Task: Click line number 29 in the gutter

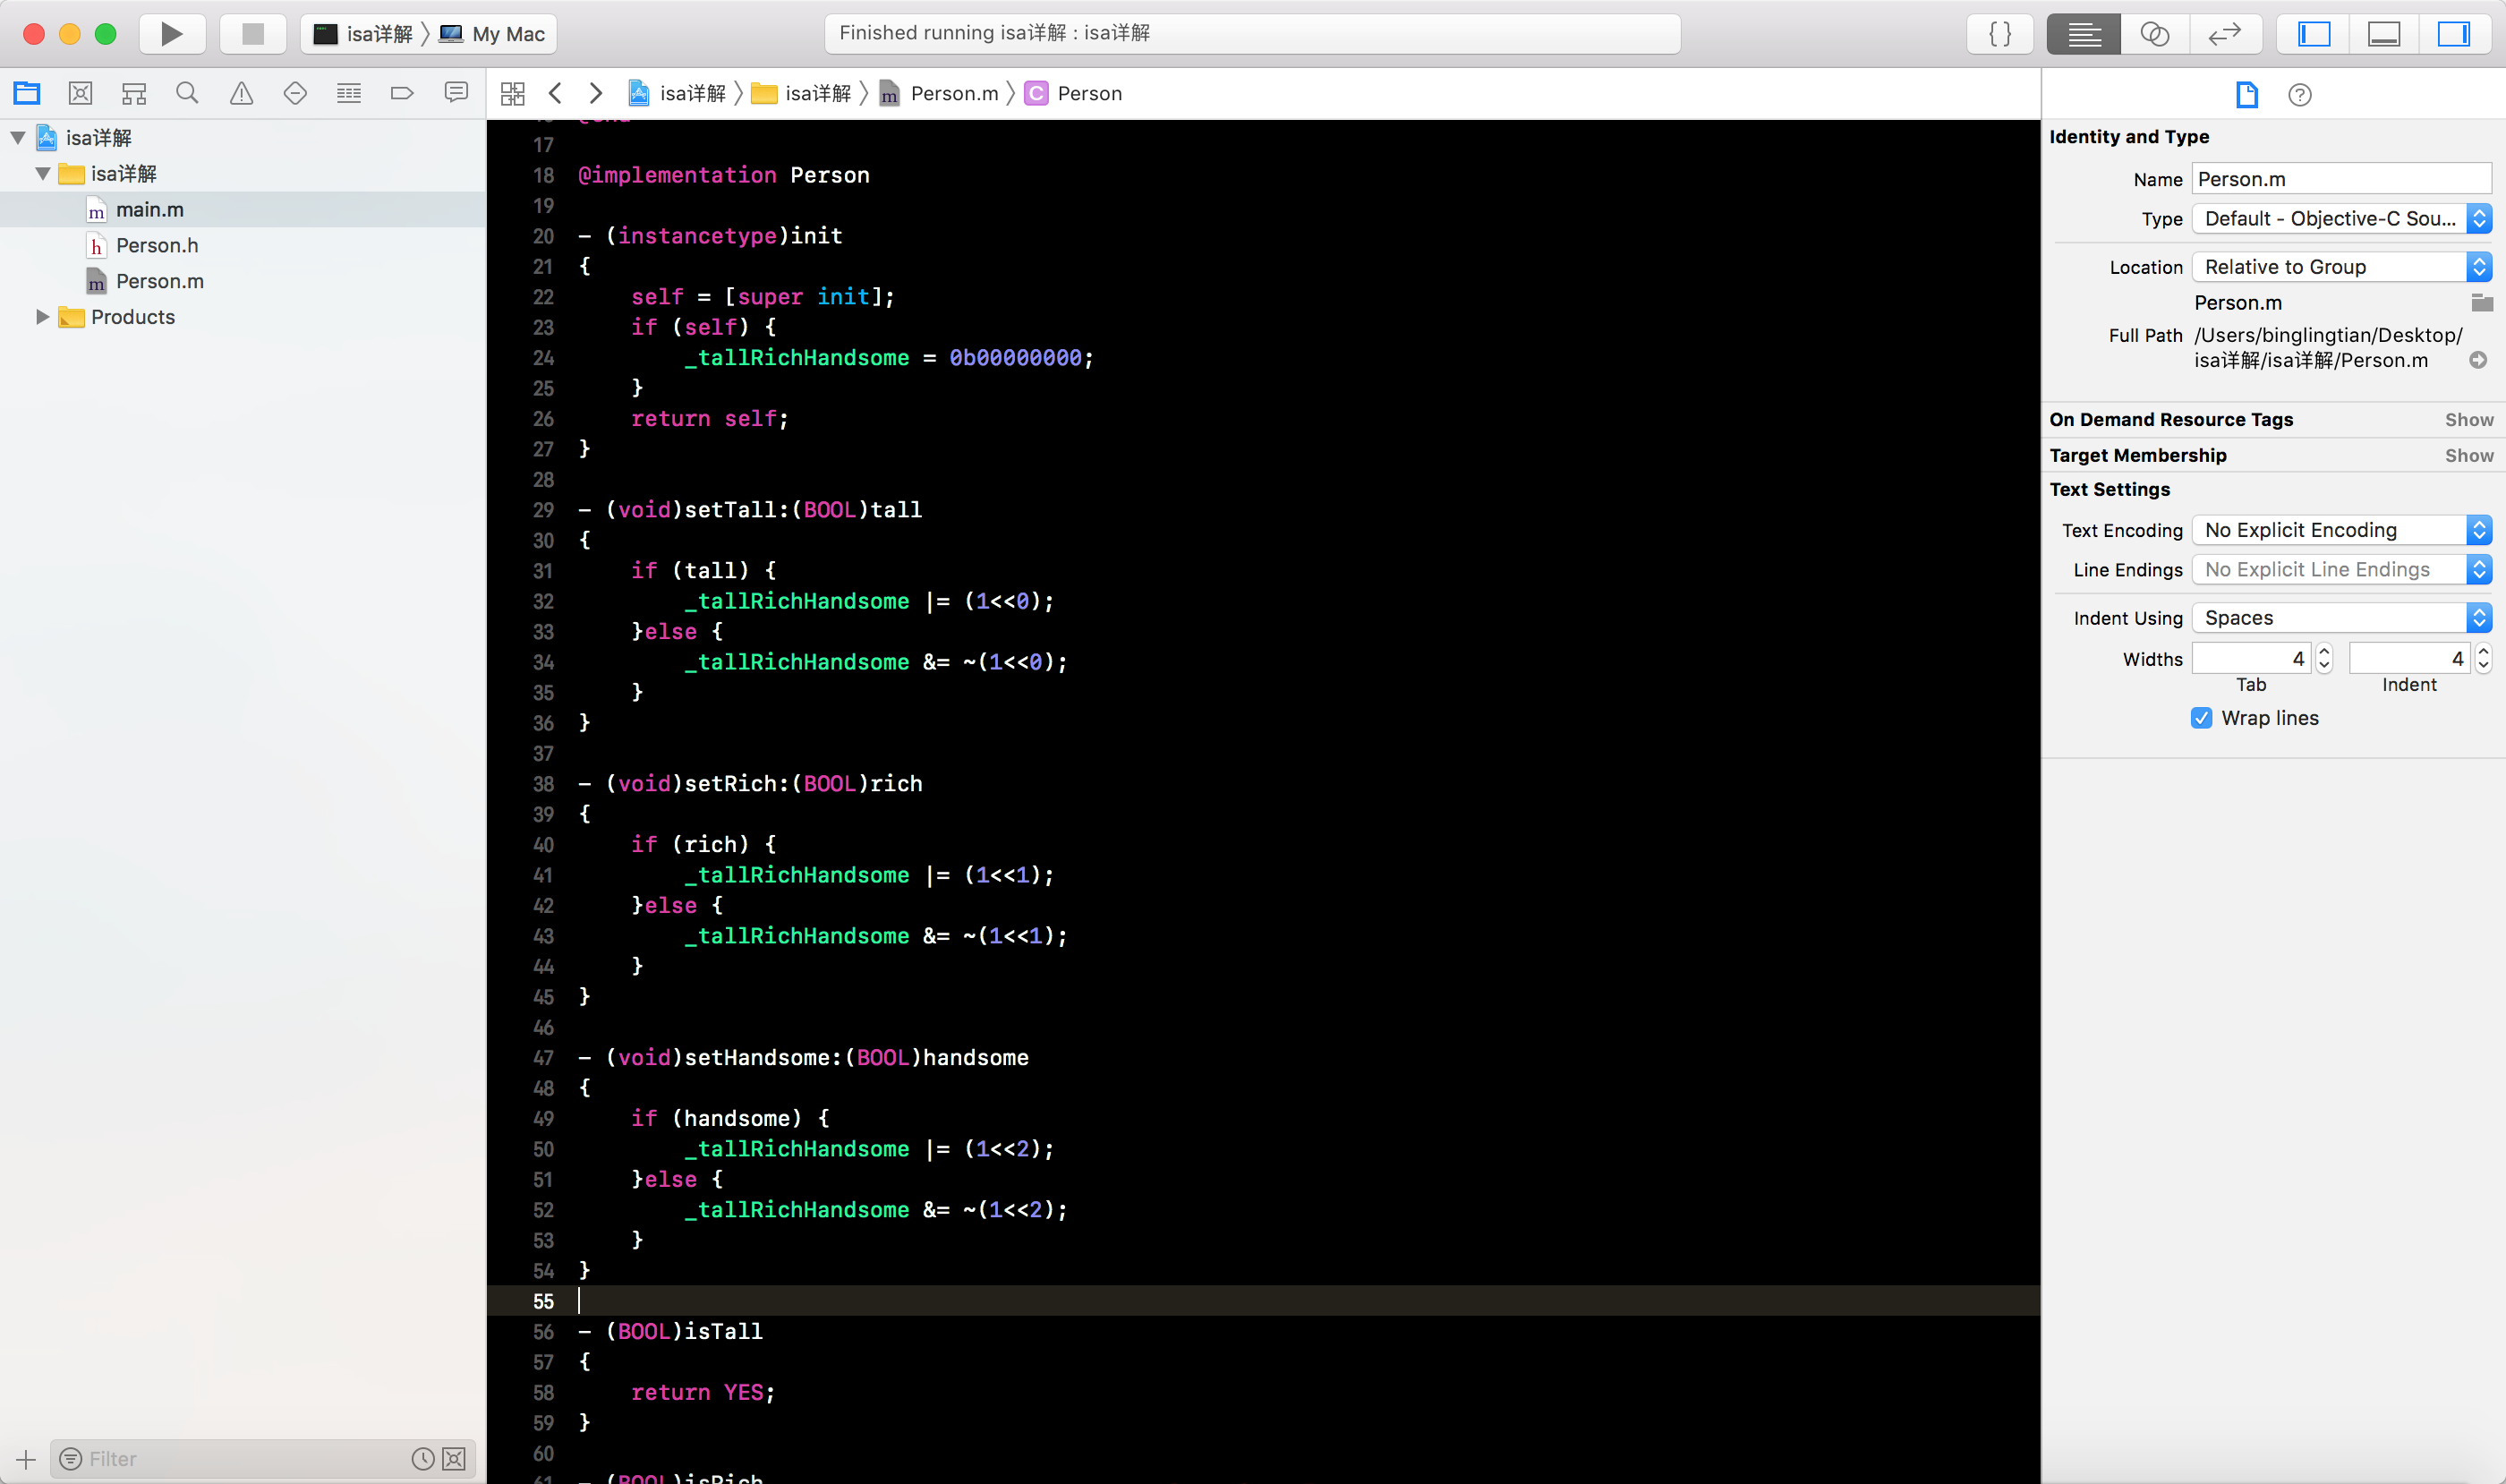Action: point(543,510)
